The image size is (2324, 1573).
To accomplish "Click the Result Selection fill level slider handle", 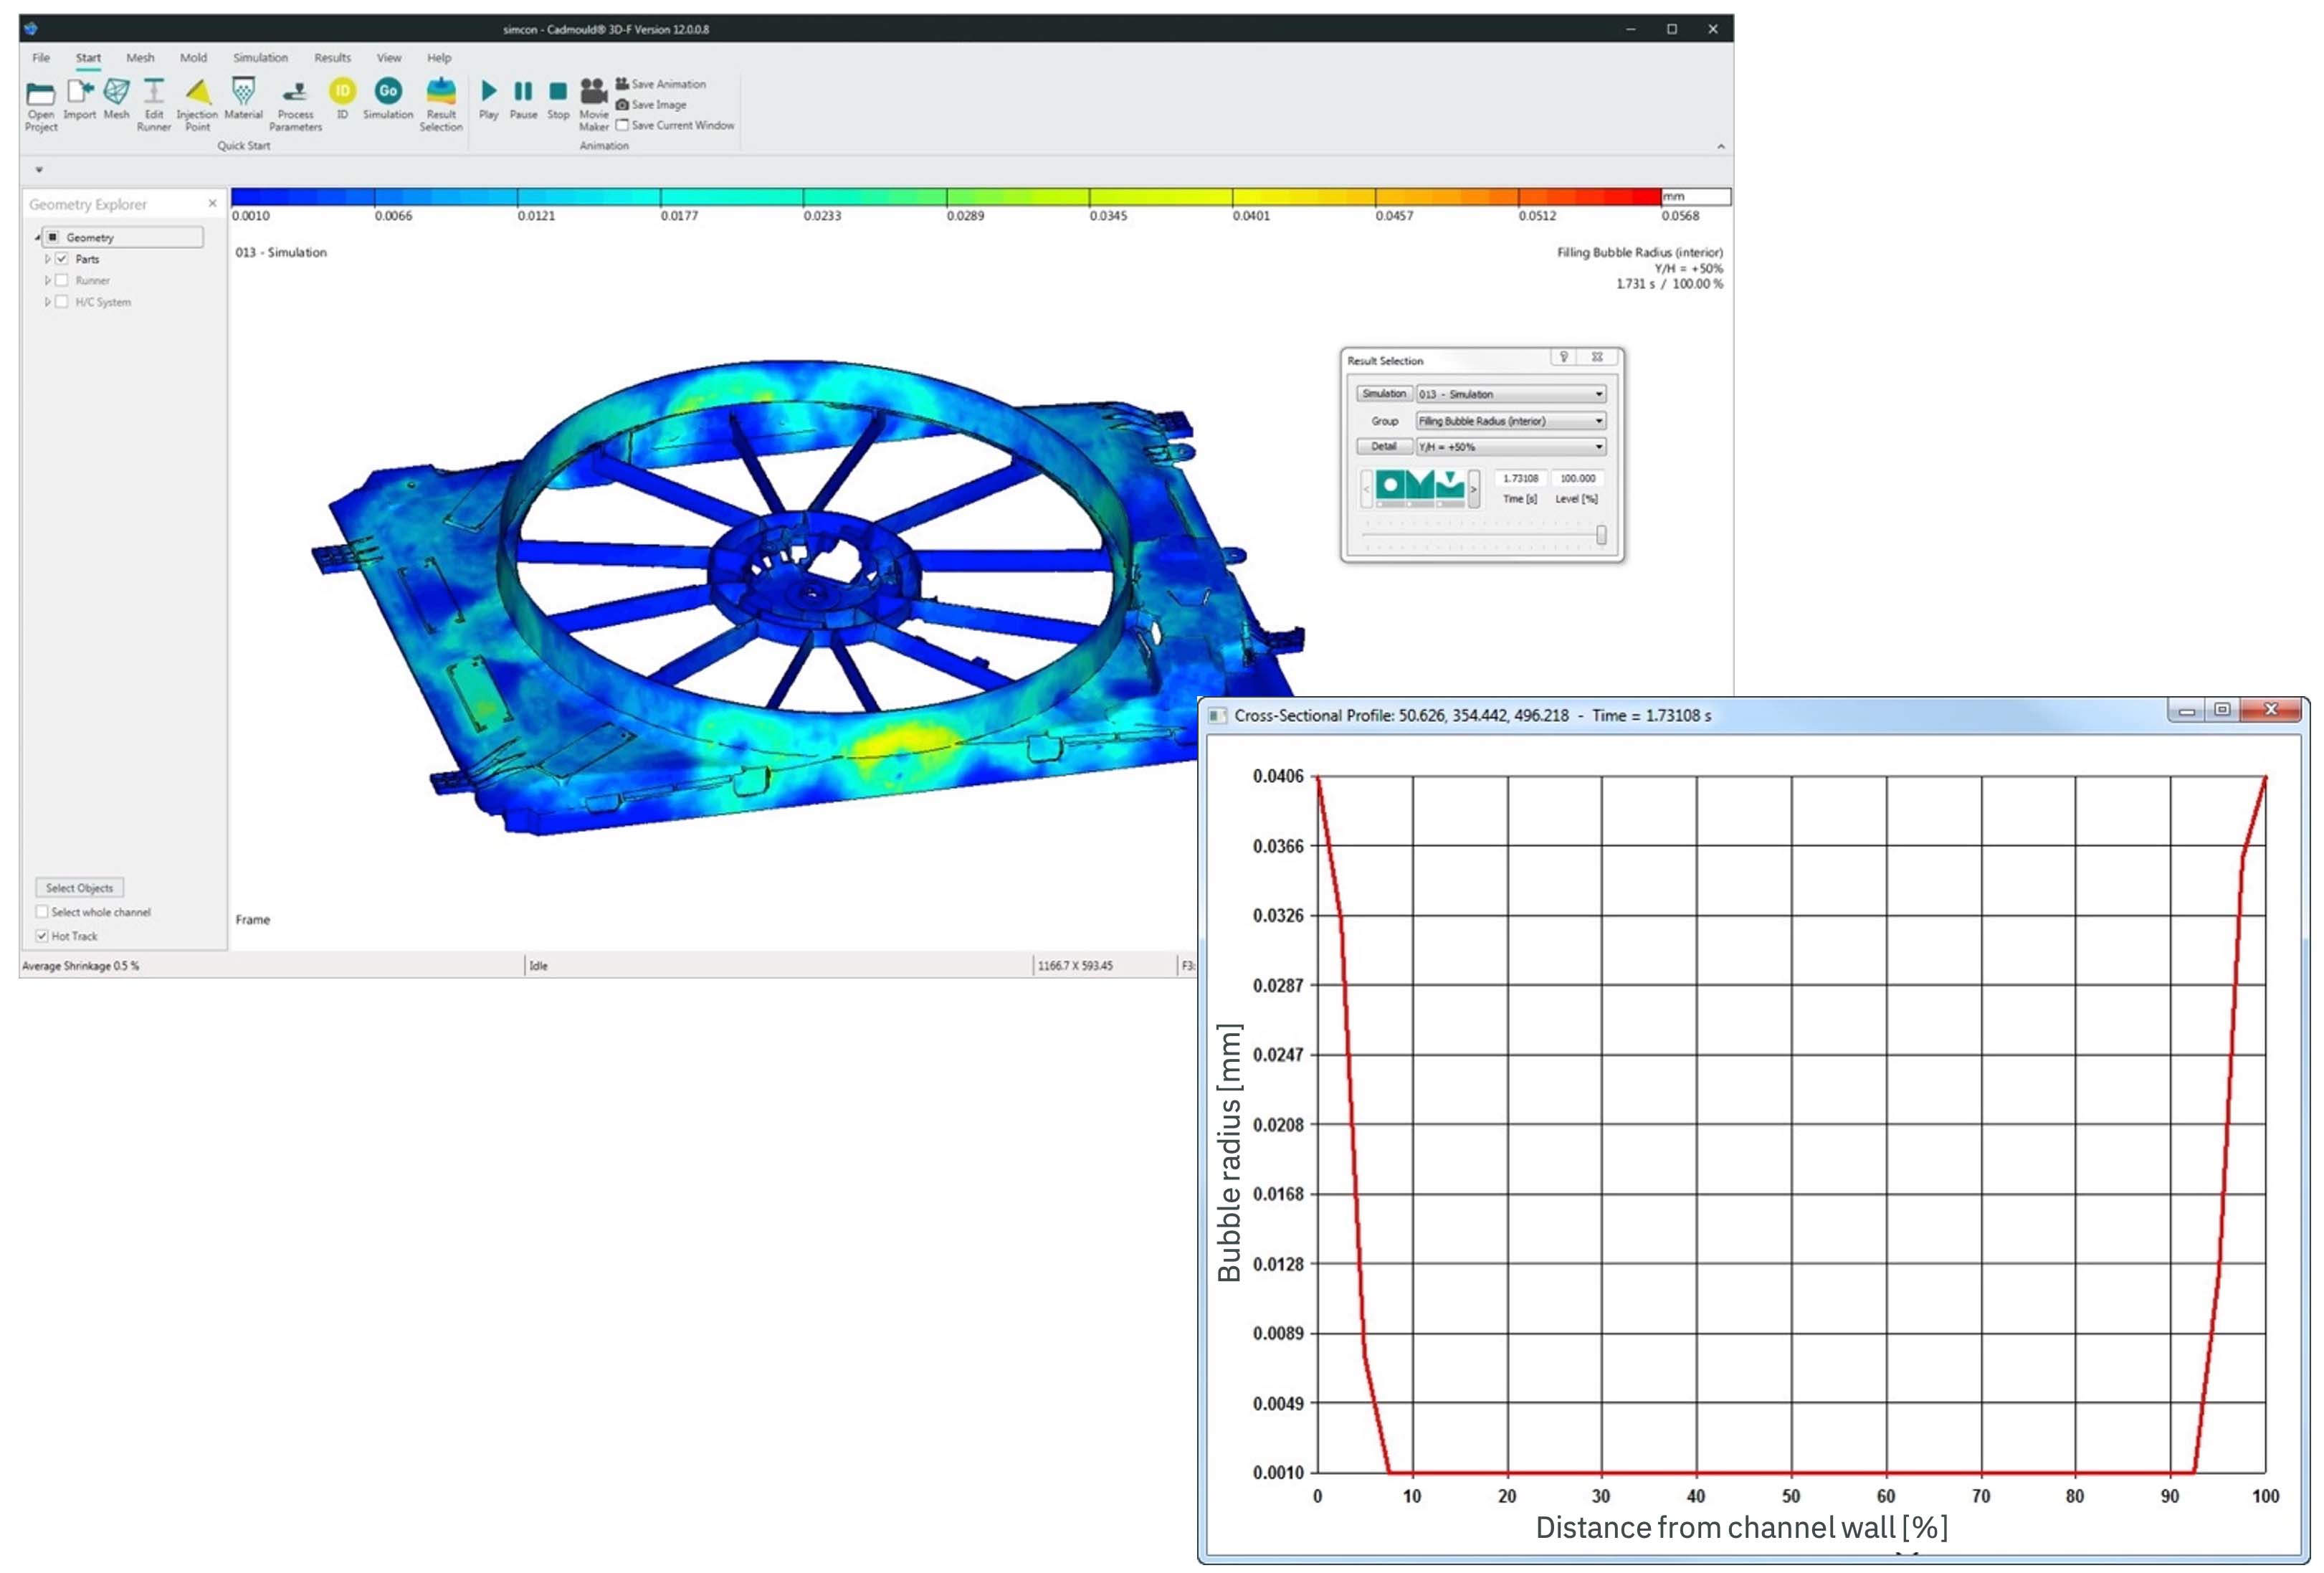I will pyautogui.click(x=1601, y=536).
